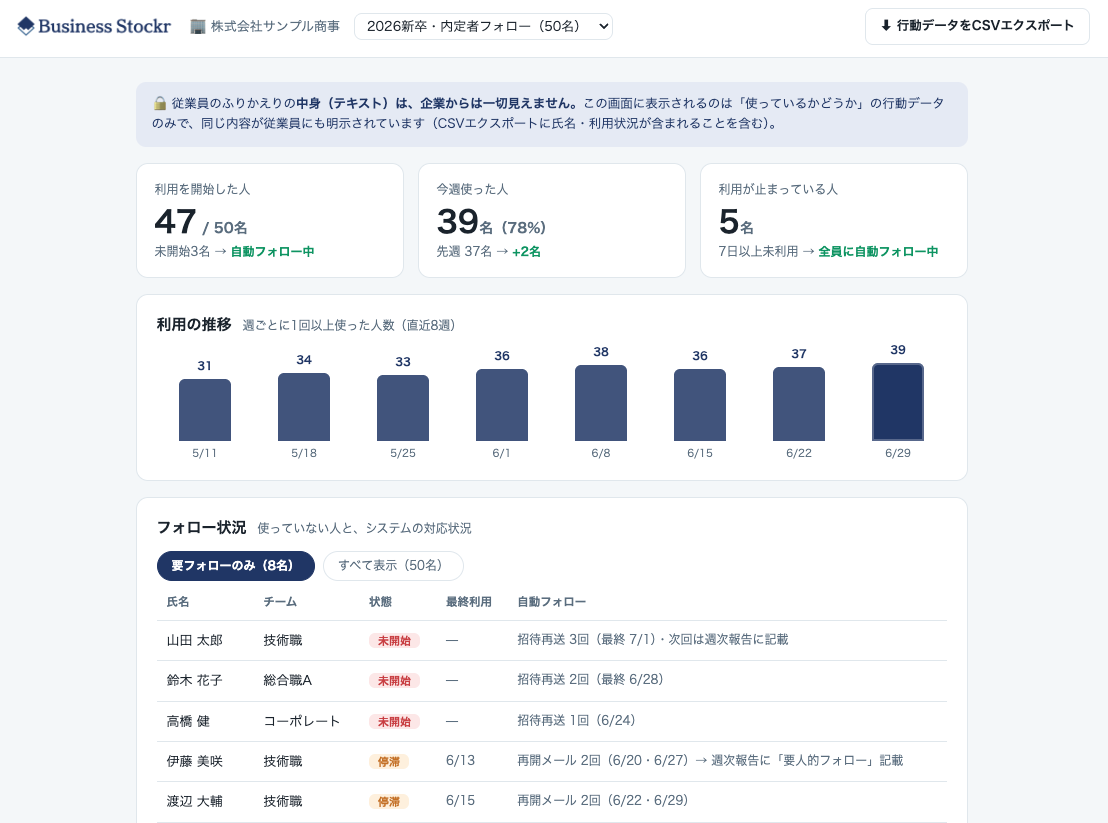This screenshot has height=823, width=1108.
Task: Click the 利用が止まっている人 card showing 5名
Action: (834, 220)
